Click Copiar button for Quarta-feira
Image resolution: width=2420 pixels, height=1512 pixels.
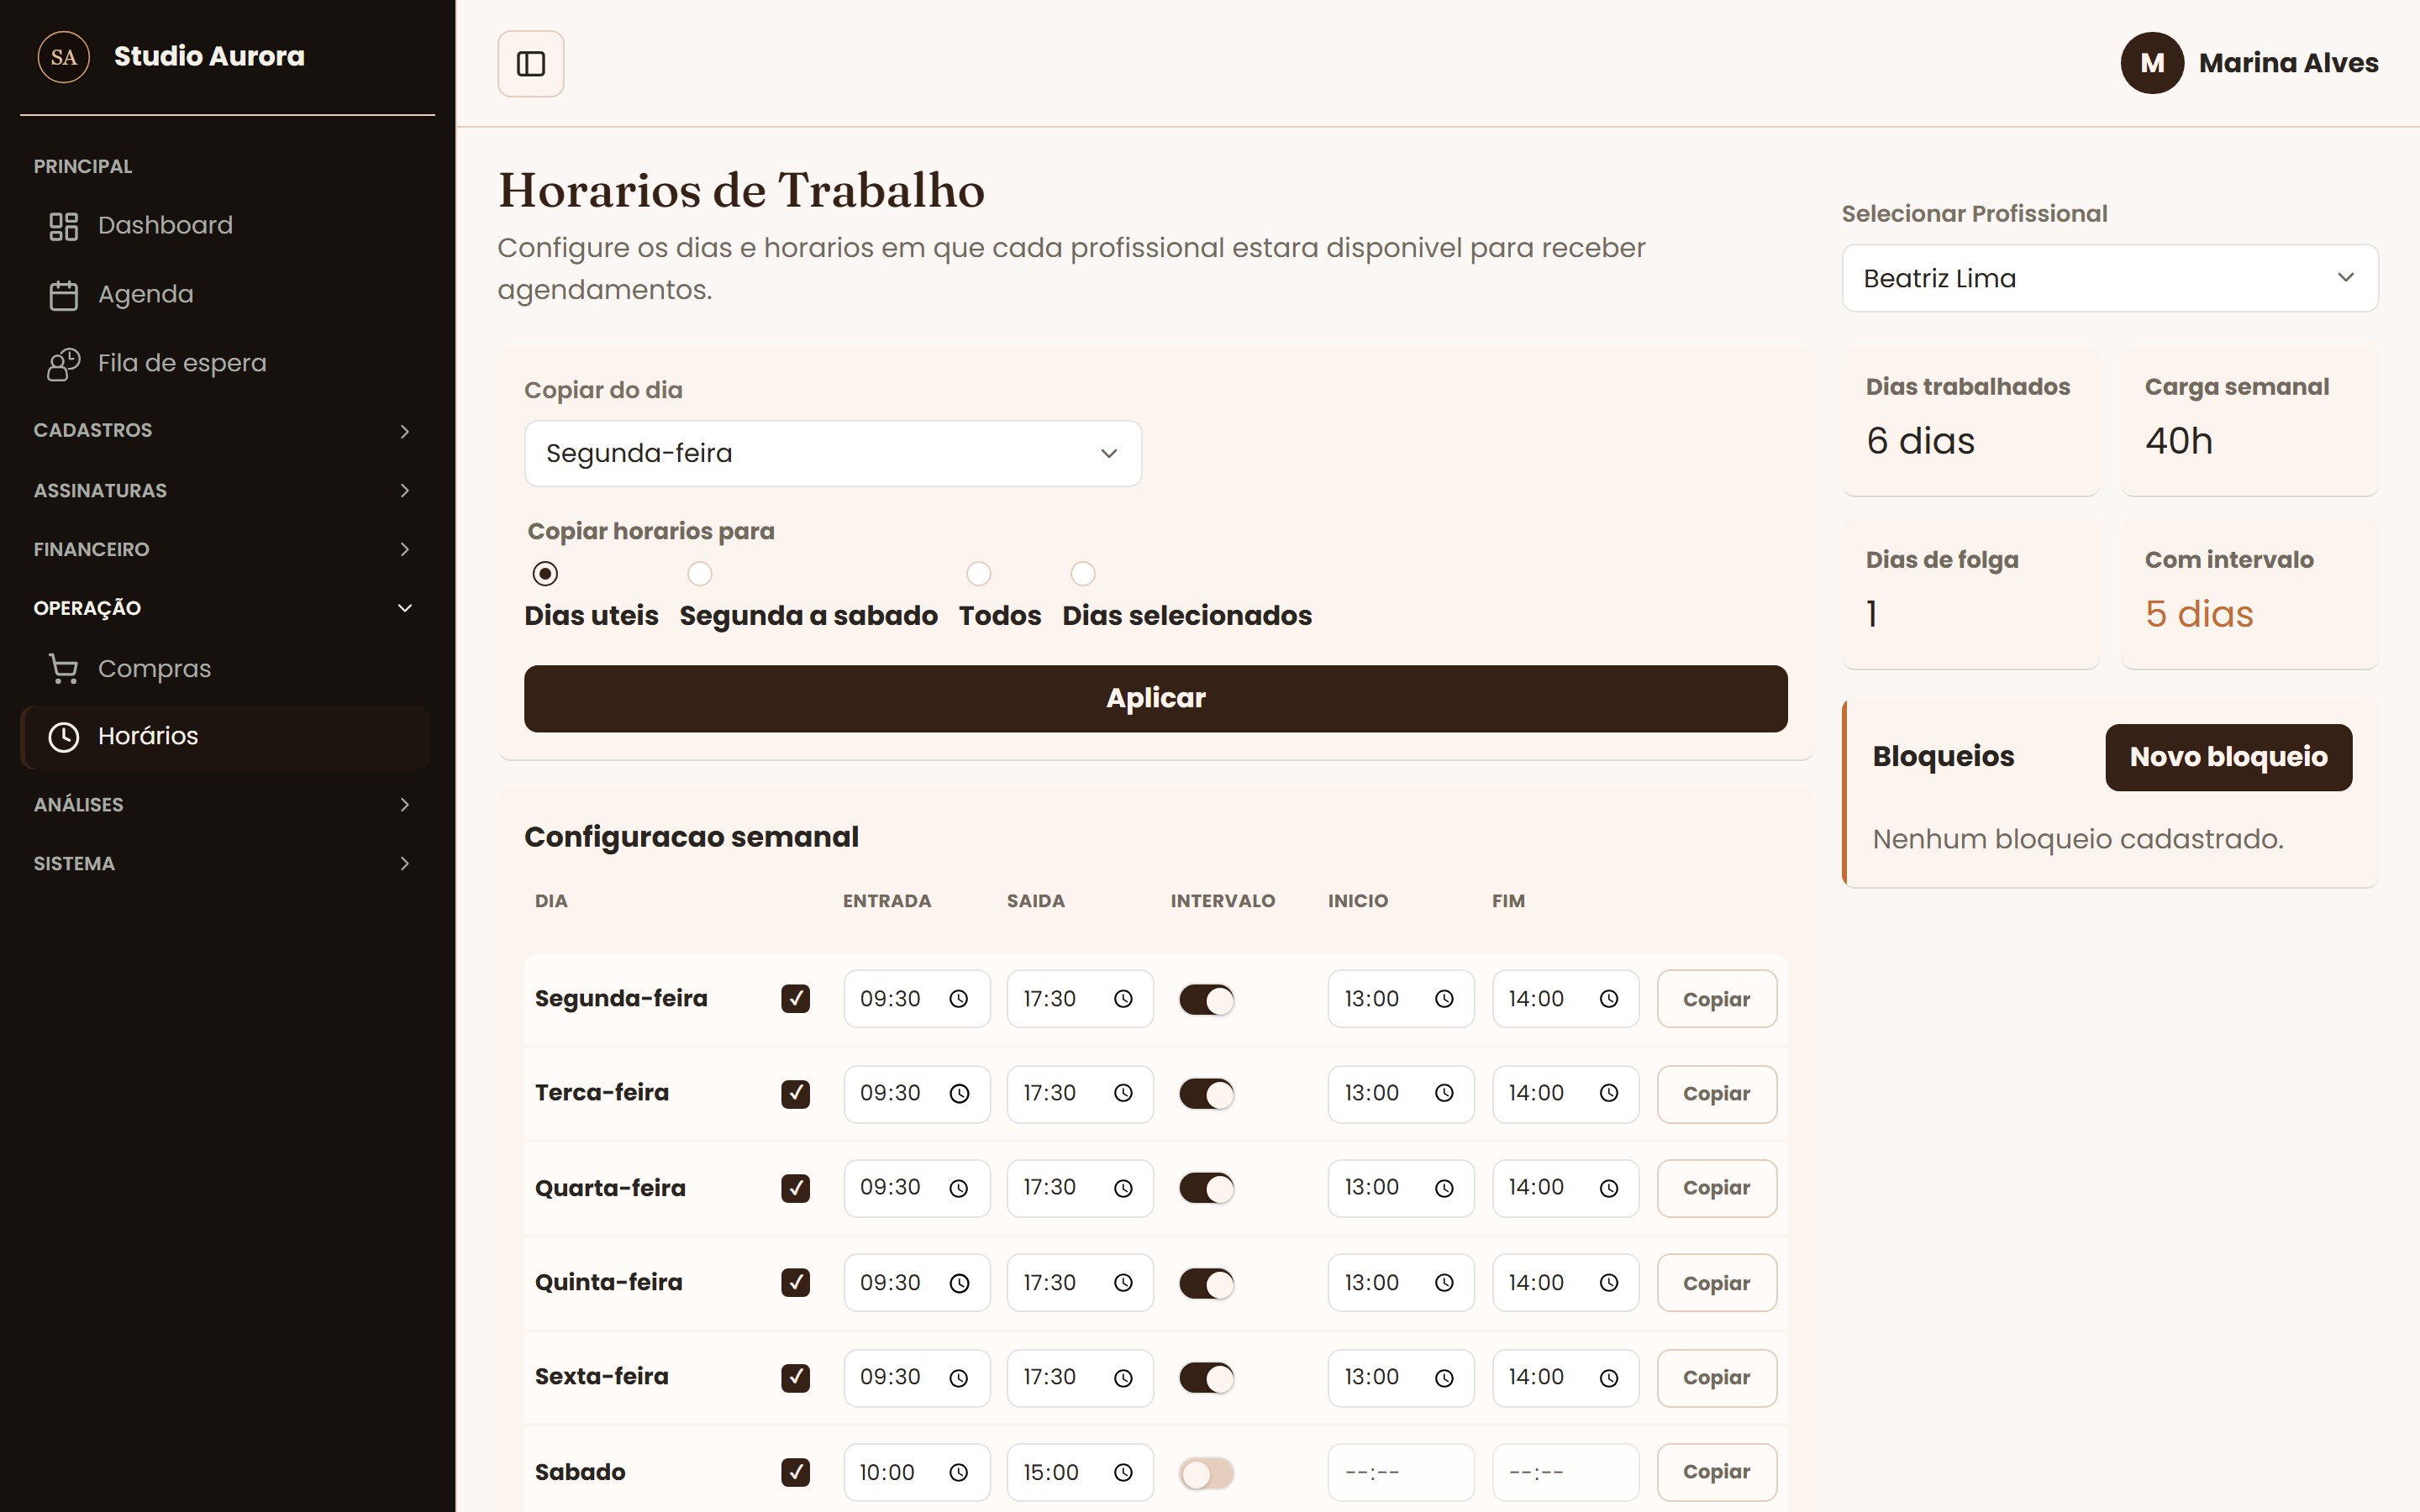(x=1716, y=1188)
